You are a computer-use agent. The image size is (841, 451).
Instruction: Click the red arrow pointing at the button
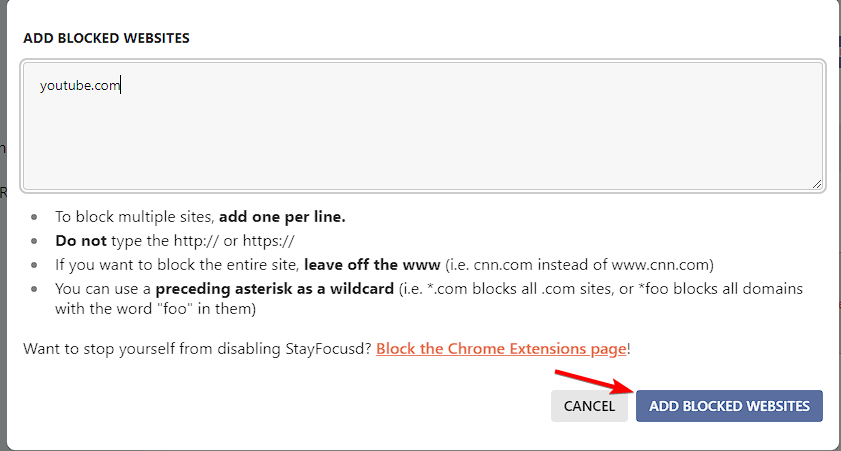click(x=592, y=383)
